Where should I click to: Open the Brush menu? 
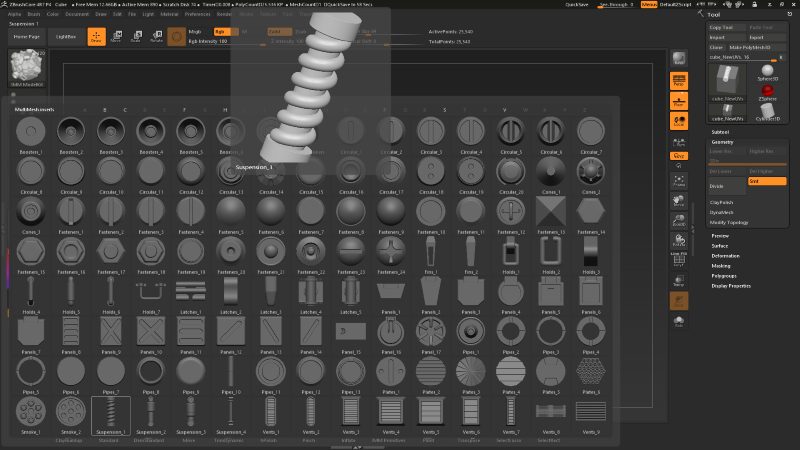coord(33,15)
